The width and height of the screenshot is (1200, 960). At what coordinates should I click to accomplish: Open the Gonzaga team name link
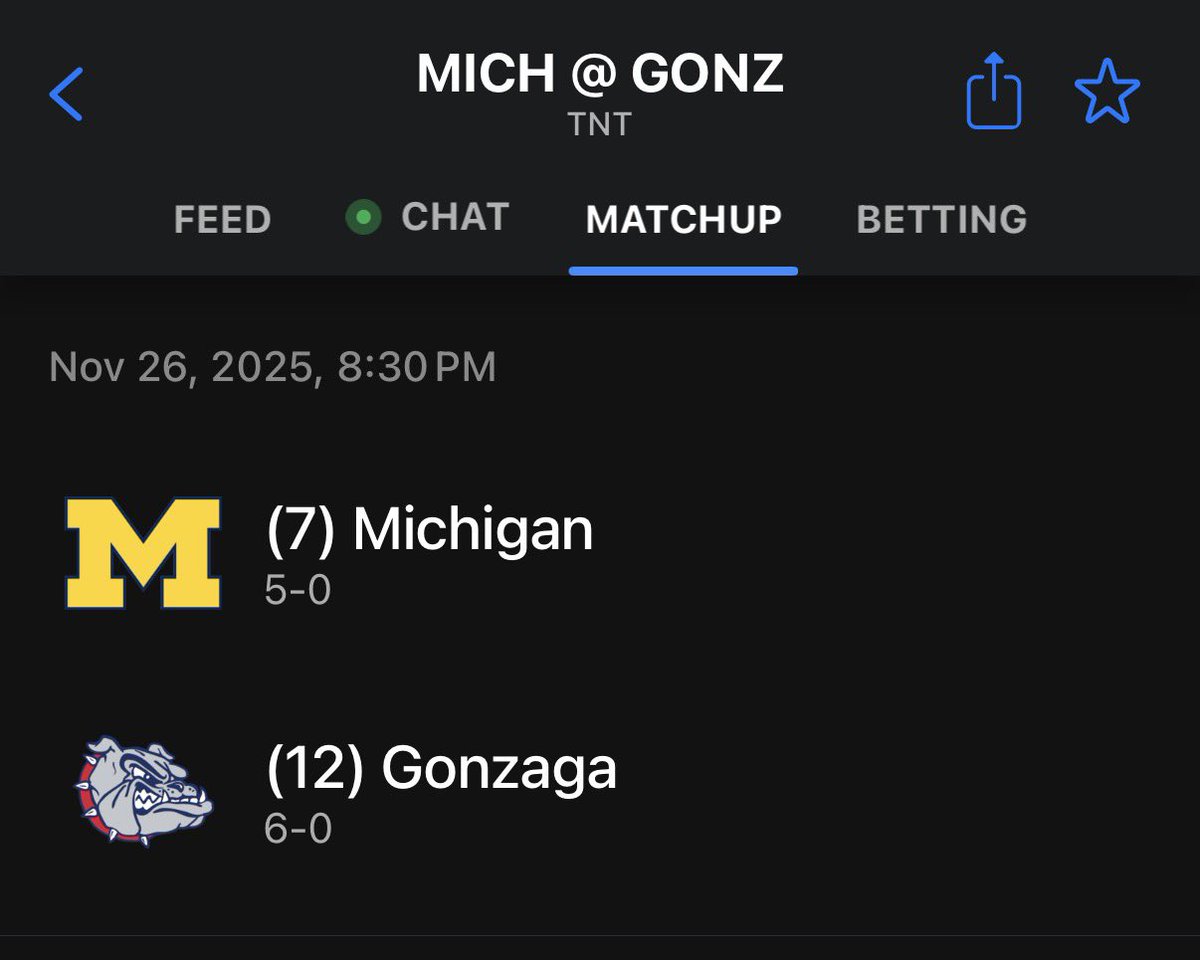click(499, 768)
